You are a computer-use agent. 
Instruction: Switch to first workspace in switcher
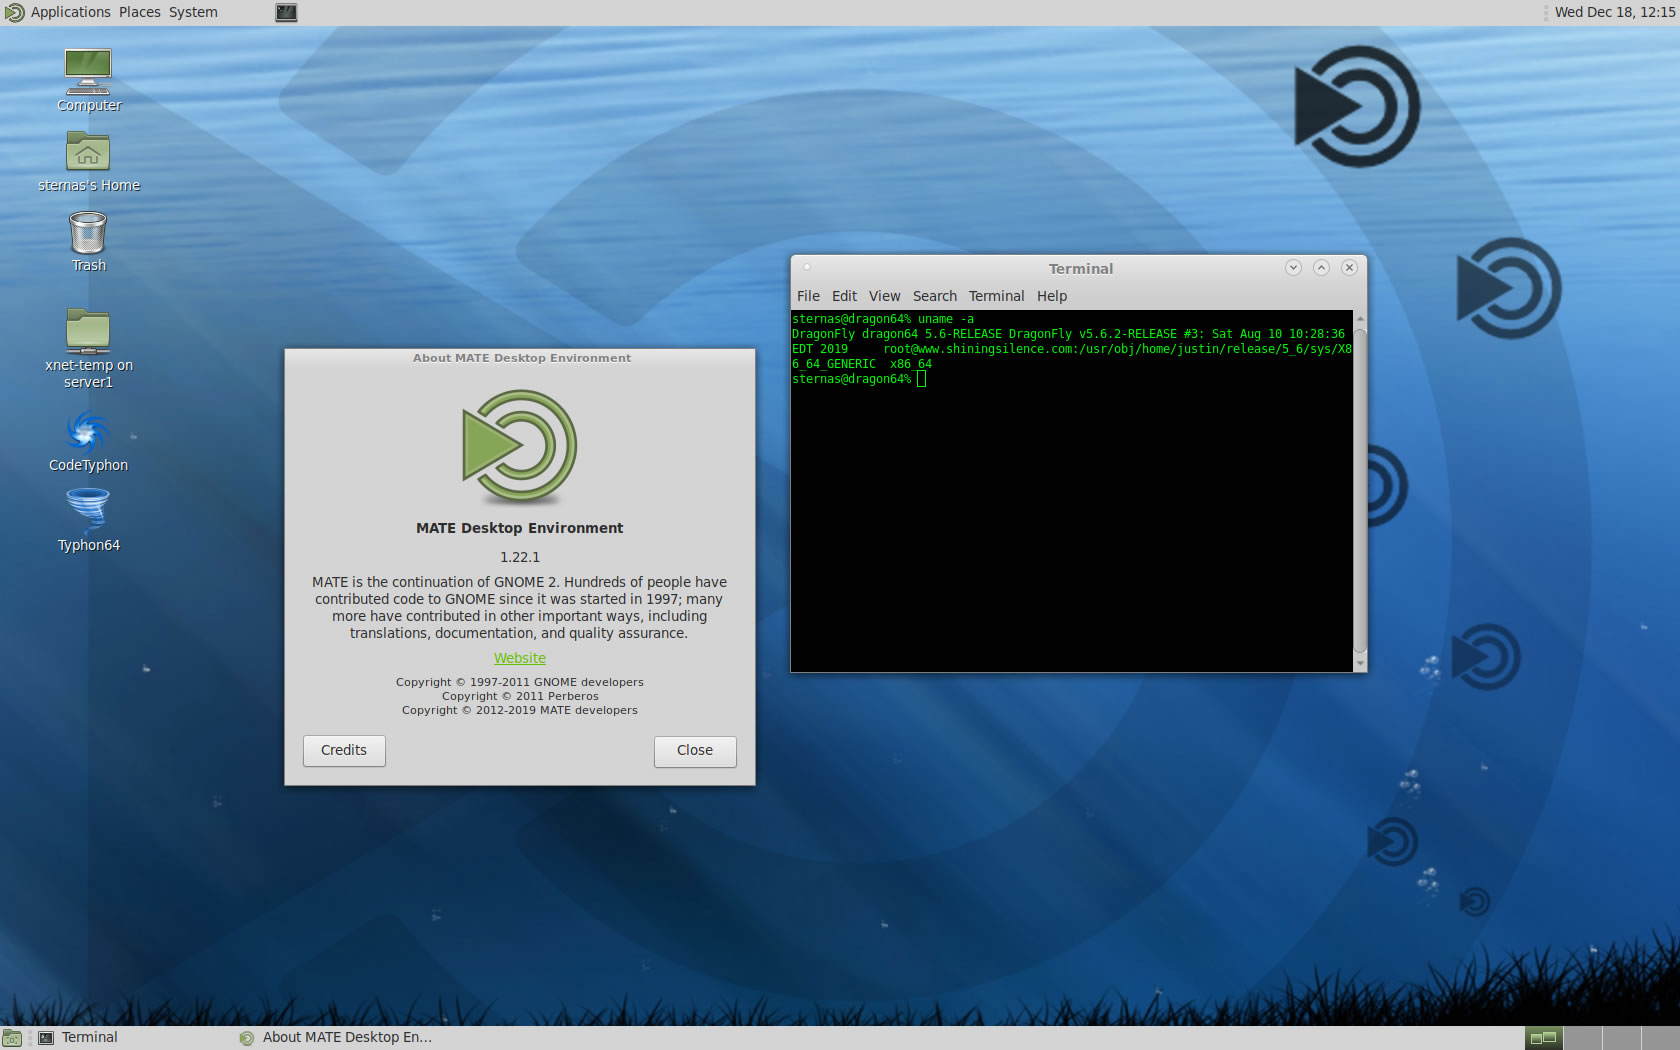(1544, 1038)
